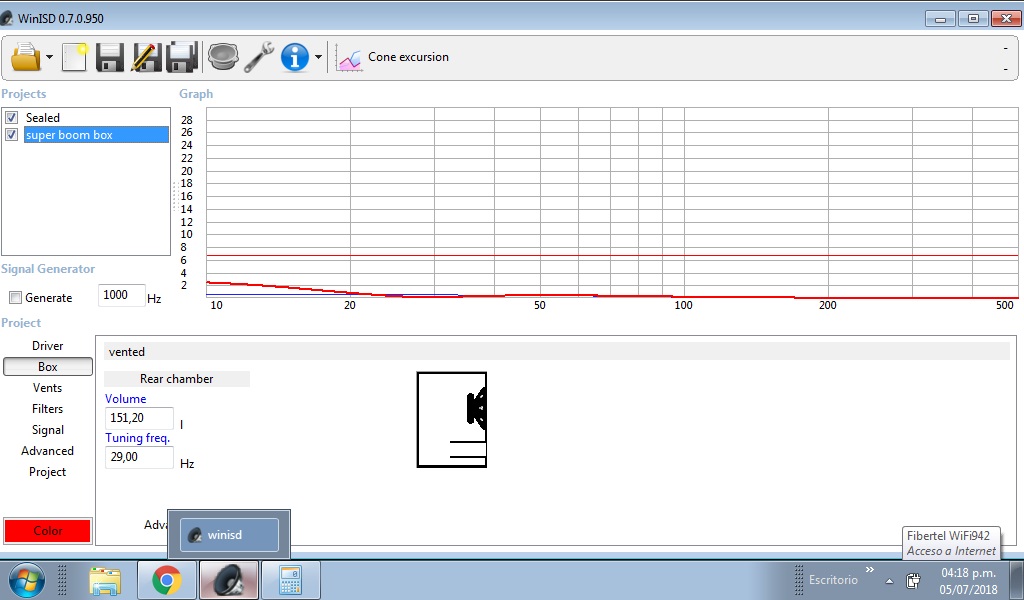The height and width of the screenshot is (600, 1024).
Task: Click the network tray icon
Action: (x=913, y=580)
